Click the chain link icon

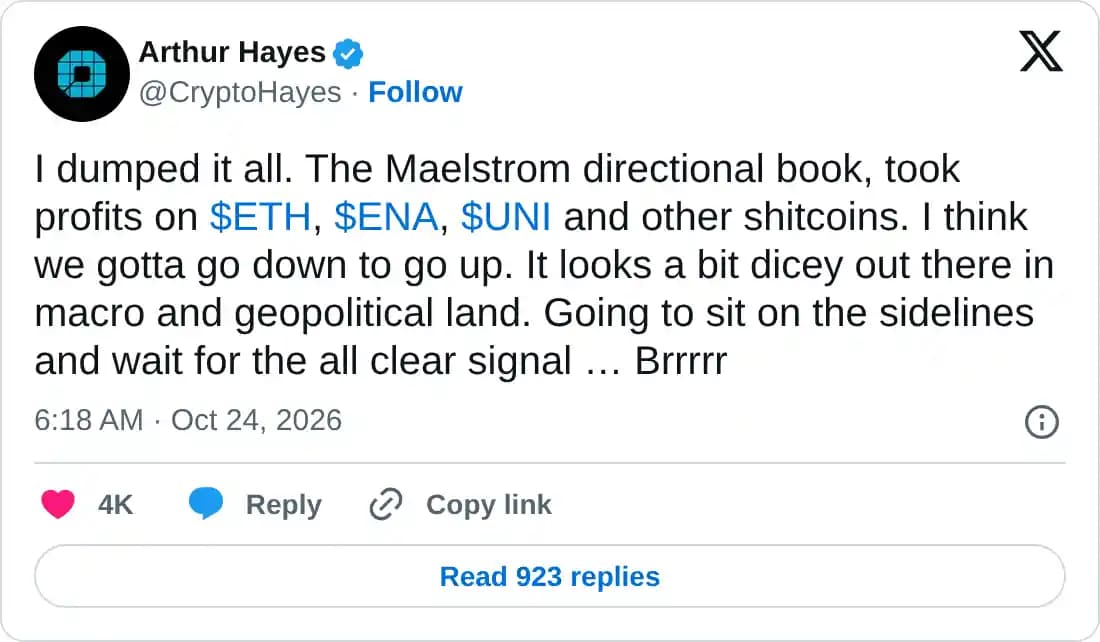(386, 504)
